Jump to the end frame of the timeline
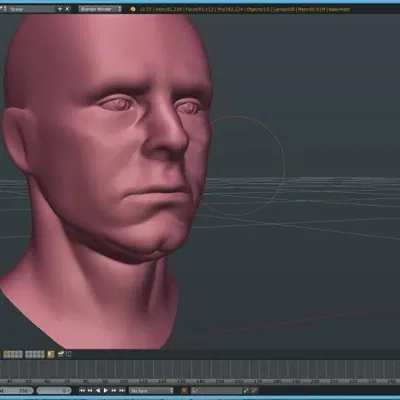 click(x=122, y=390)
